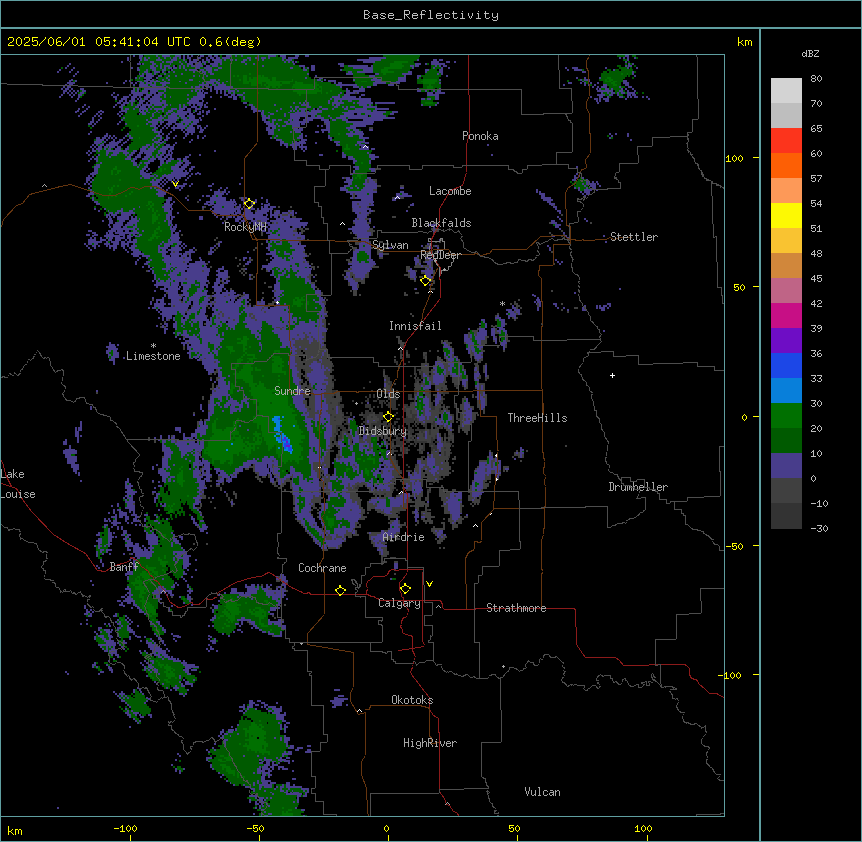
Task: Select the light blue 30-33 dBZ swatch
Action: coord(786,391)
